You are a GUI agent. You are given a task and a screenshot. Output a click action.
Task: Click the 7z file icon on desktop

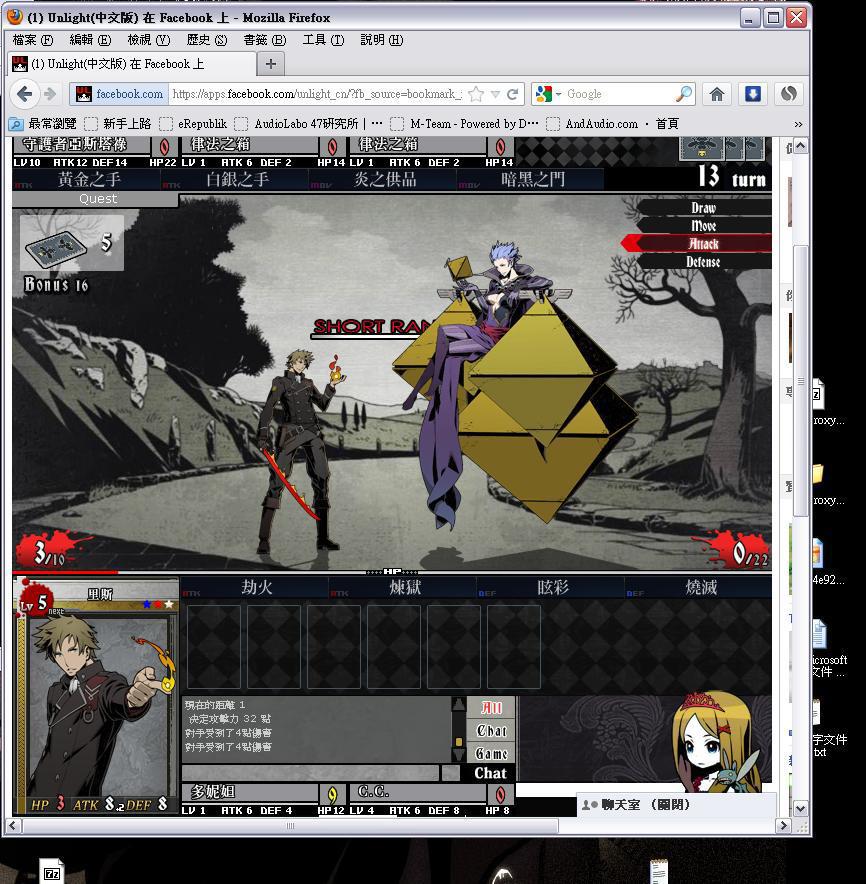click(52, 872)
